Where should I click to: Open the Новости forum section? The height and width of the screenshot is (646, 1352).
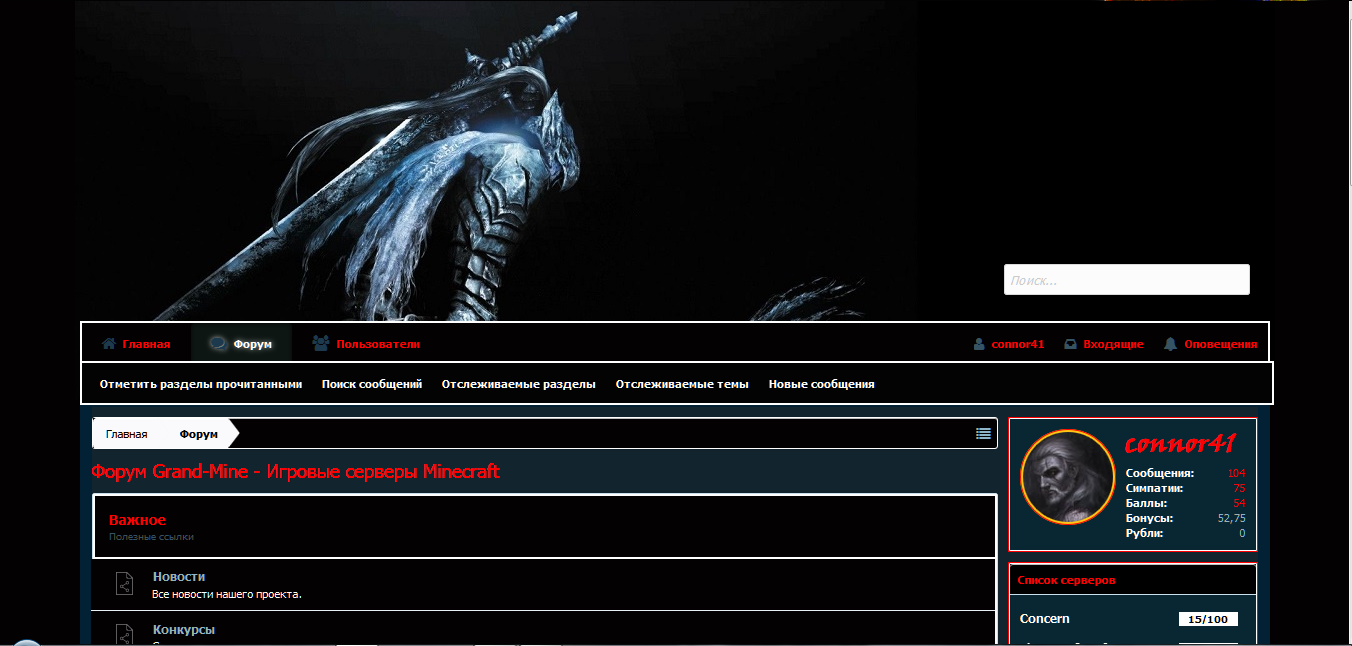tap(179, 576)
